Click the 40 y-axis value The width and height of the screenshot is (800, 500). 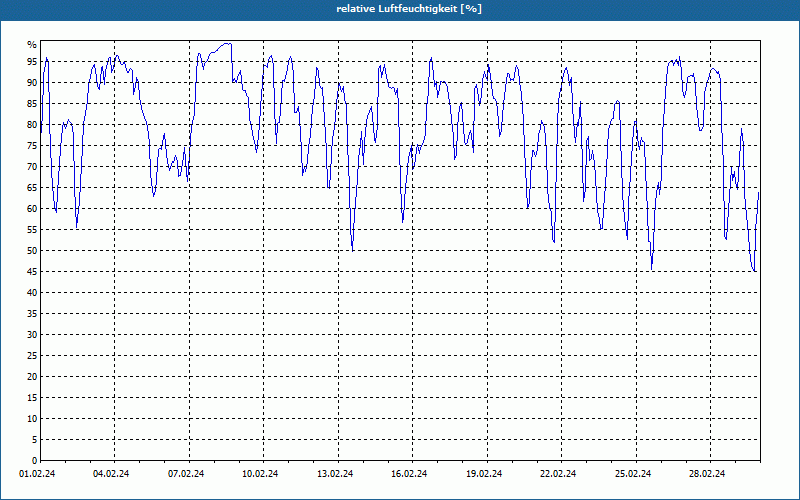click(32, 292)
